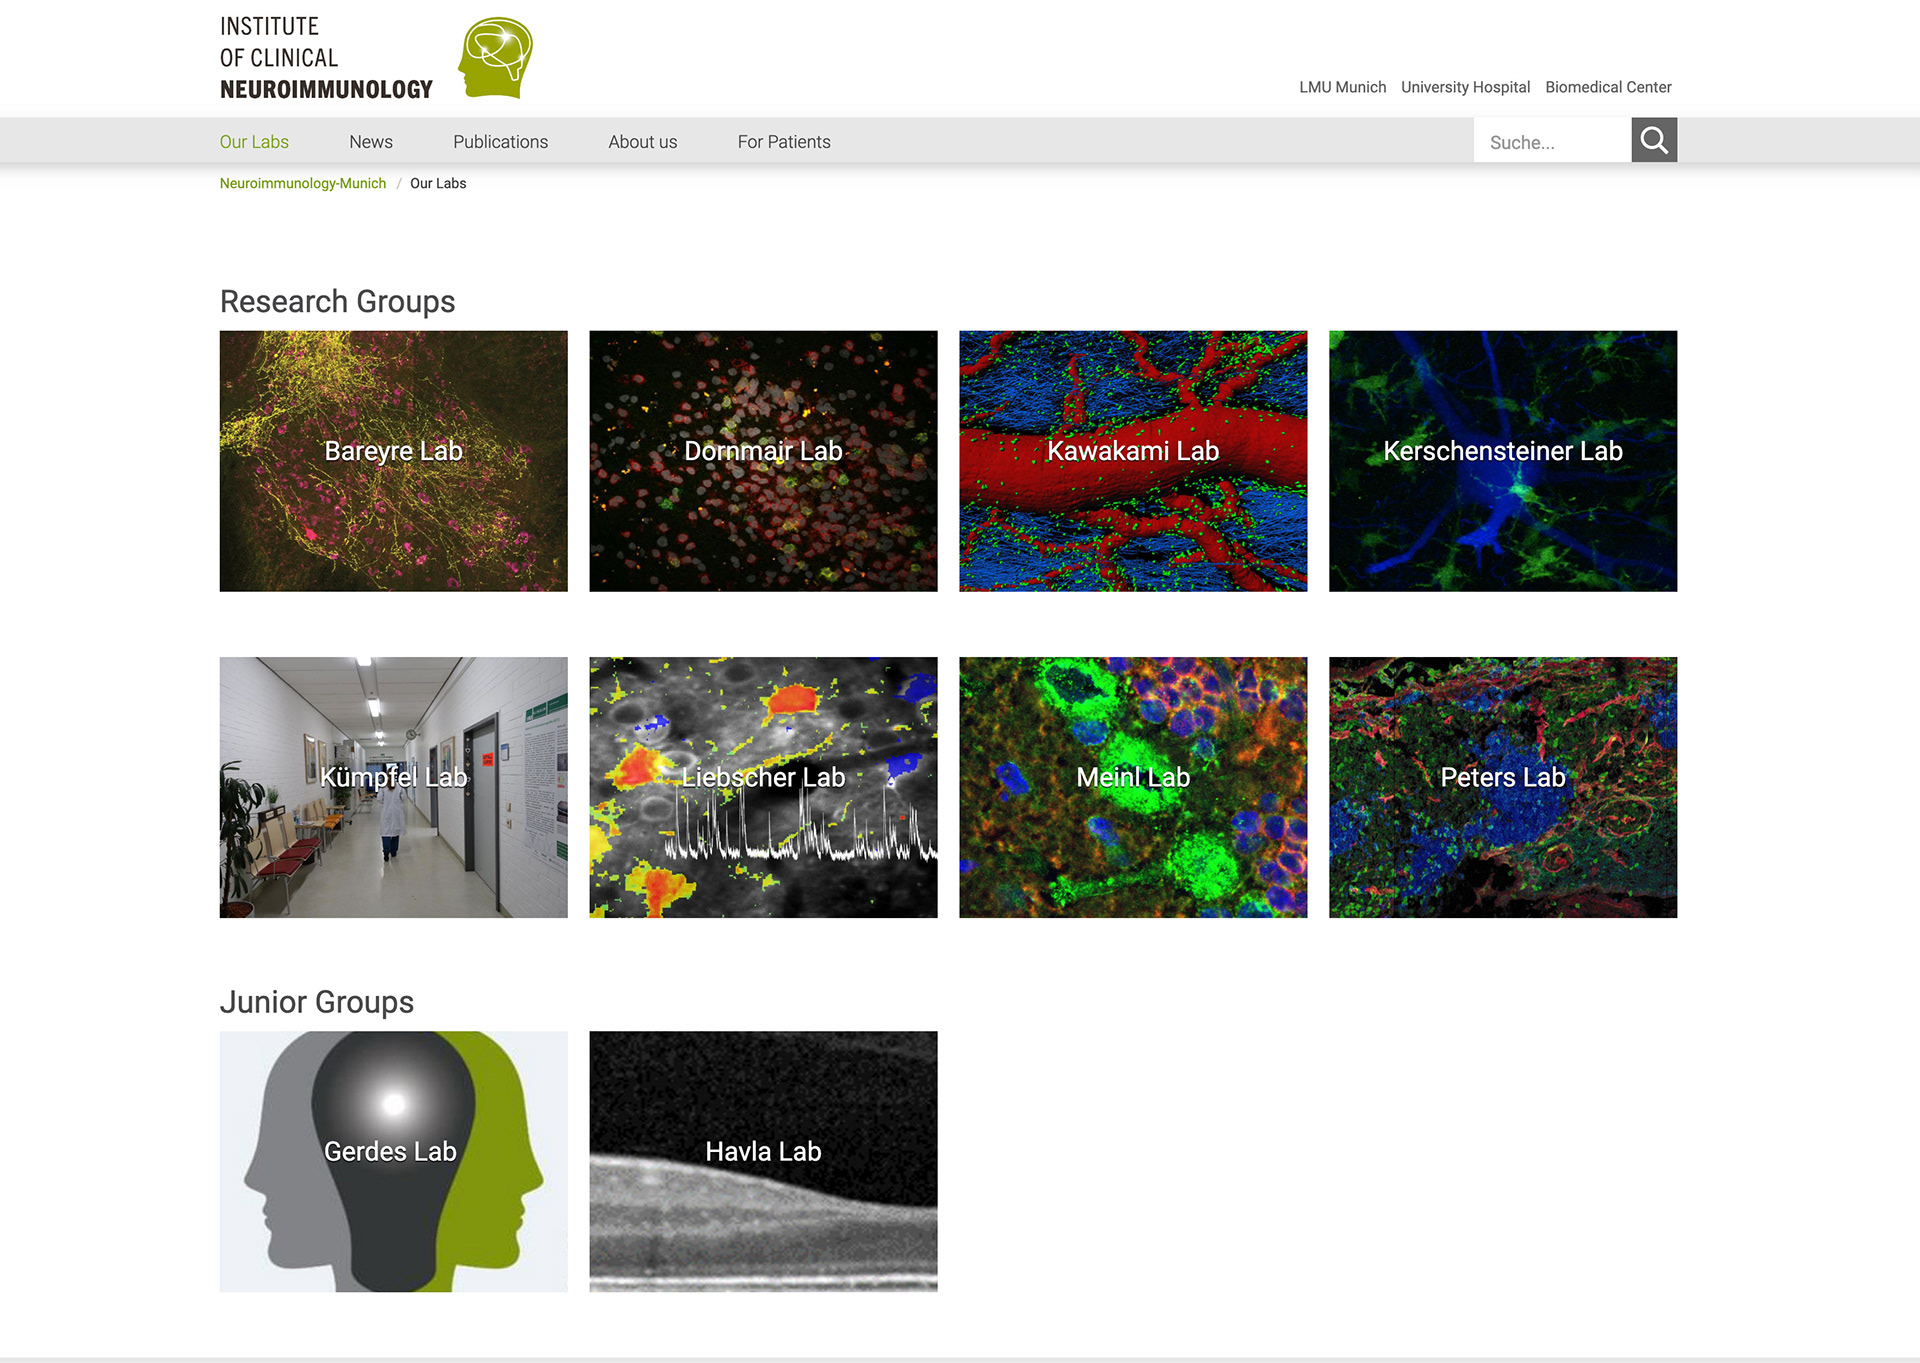Viewport: 1920px width, 1363px height.
Task: Open the Peters Lab thumbnail
Action: pos(1503,787)
